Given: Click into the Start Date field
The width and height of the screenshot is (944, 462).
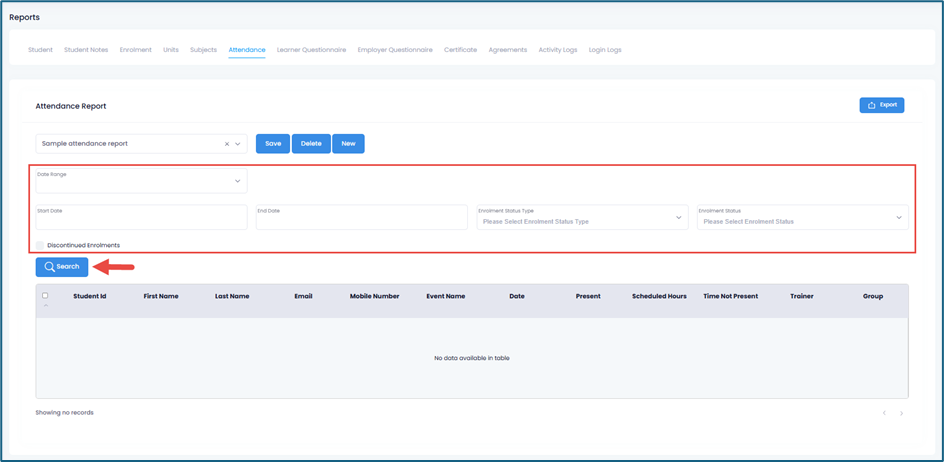Looking at the screenshot, I should pos(141,218).
